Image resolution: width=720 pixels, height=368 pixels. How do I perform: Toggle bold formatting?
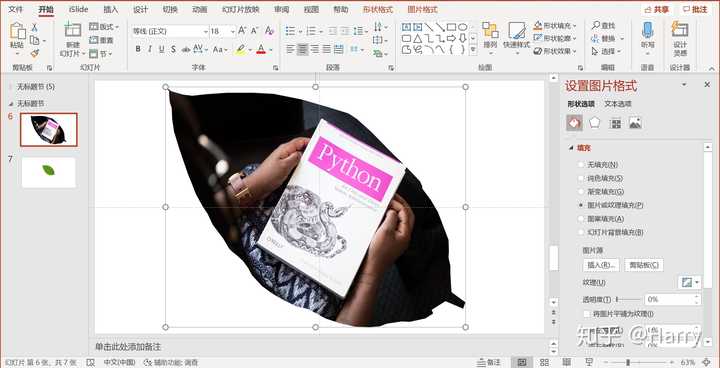point(138,49)
